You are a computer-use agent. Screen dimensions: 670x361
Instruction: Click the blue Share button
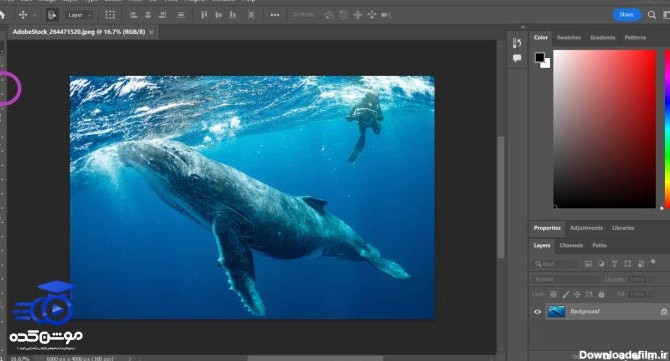[626, 15]
